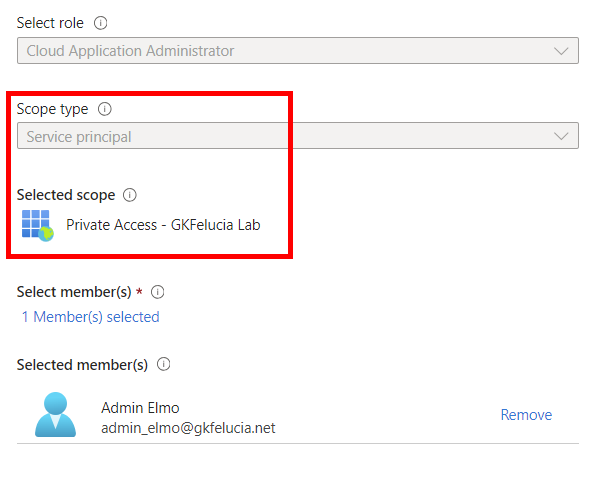
Task: Click the info icon next to Scope type
Action: pyautogui.click(x=105, y=109)
